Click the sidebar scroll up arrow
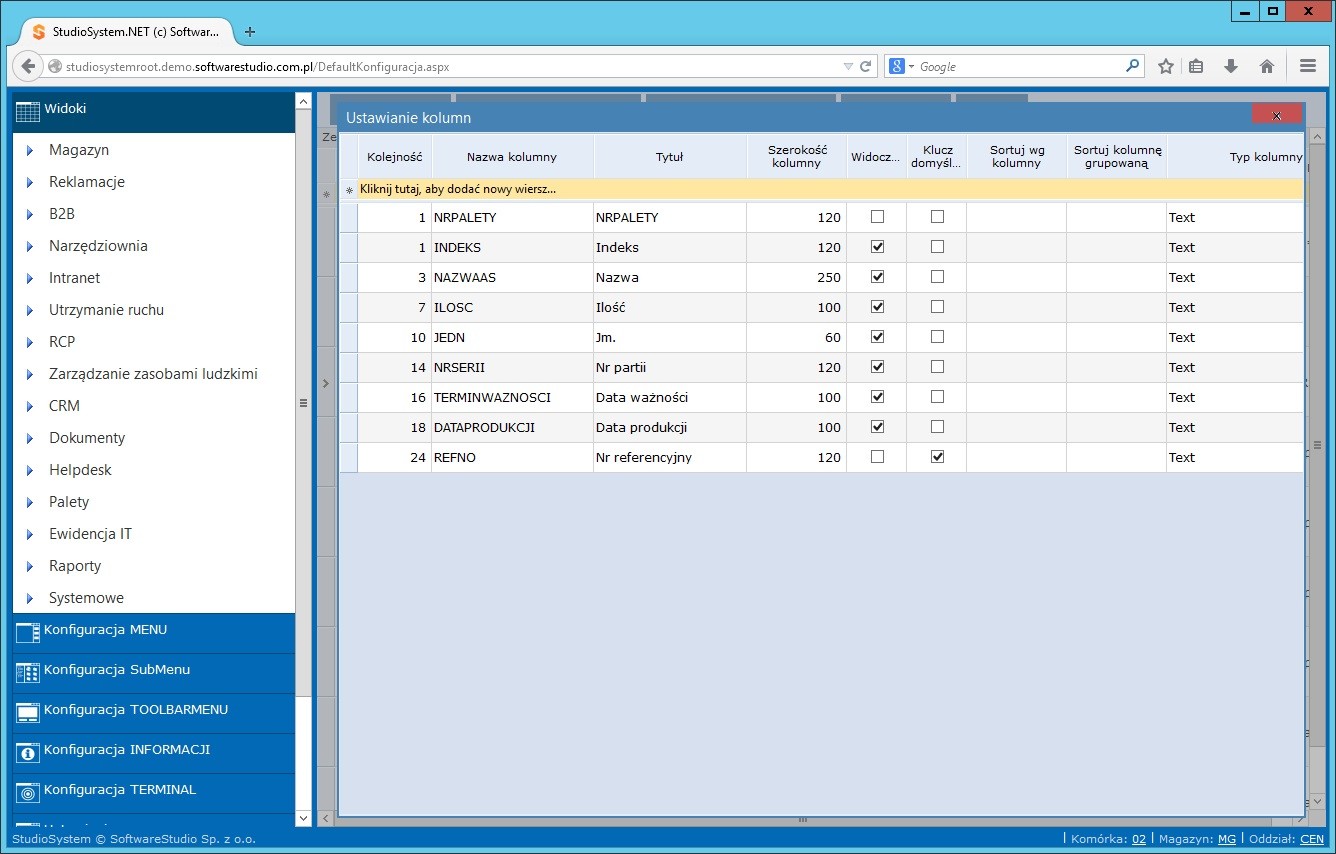 tap(304, 101)
